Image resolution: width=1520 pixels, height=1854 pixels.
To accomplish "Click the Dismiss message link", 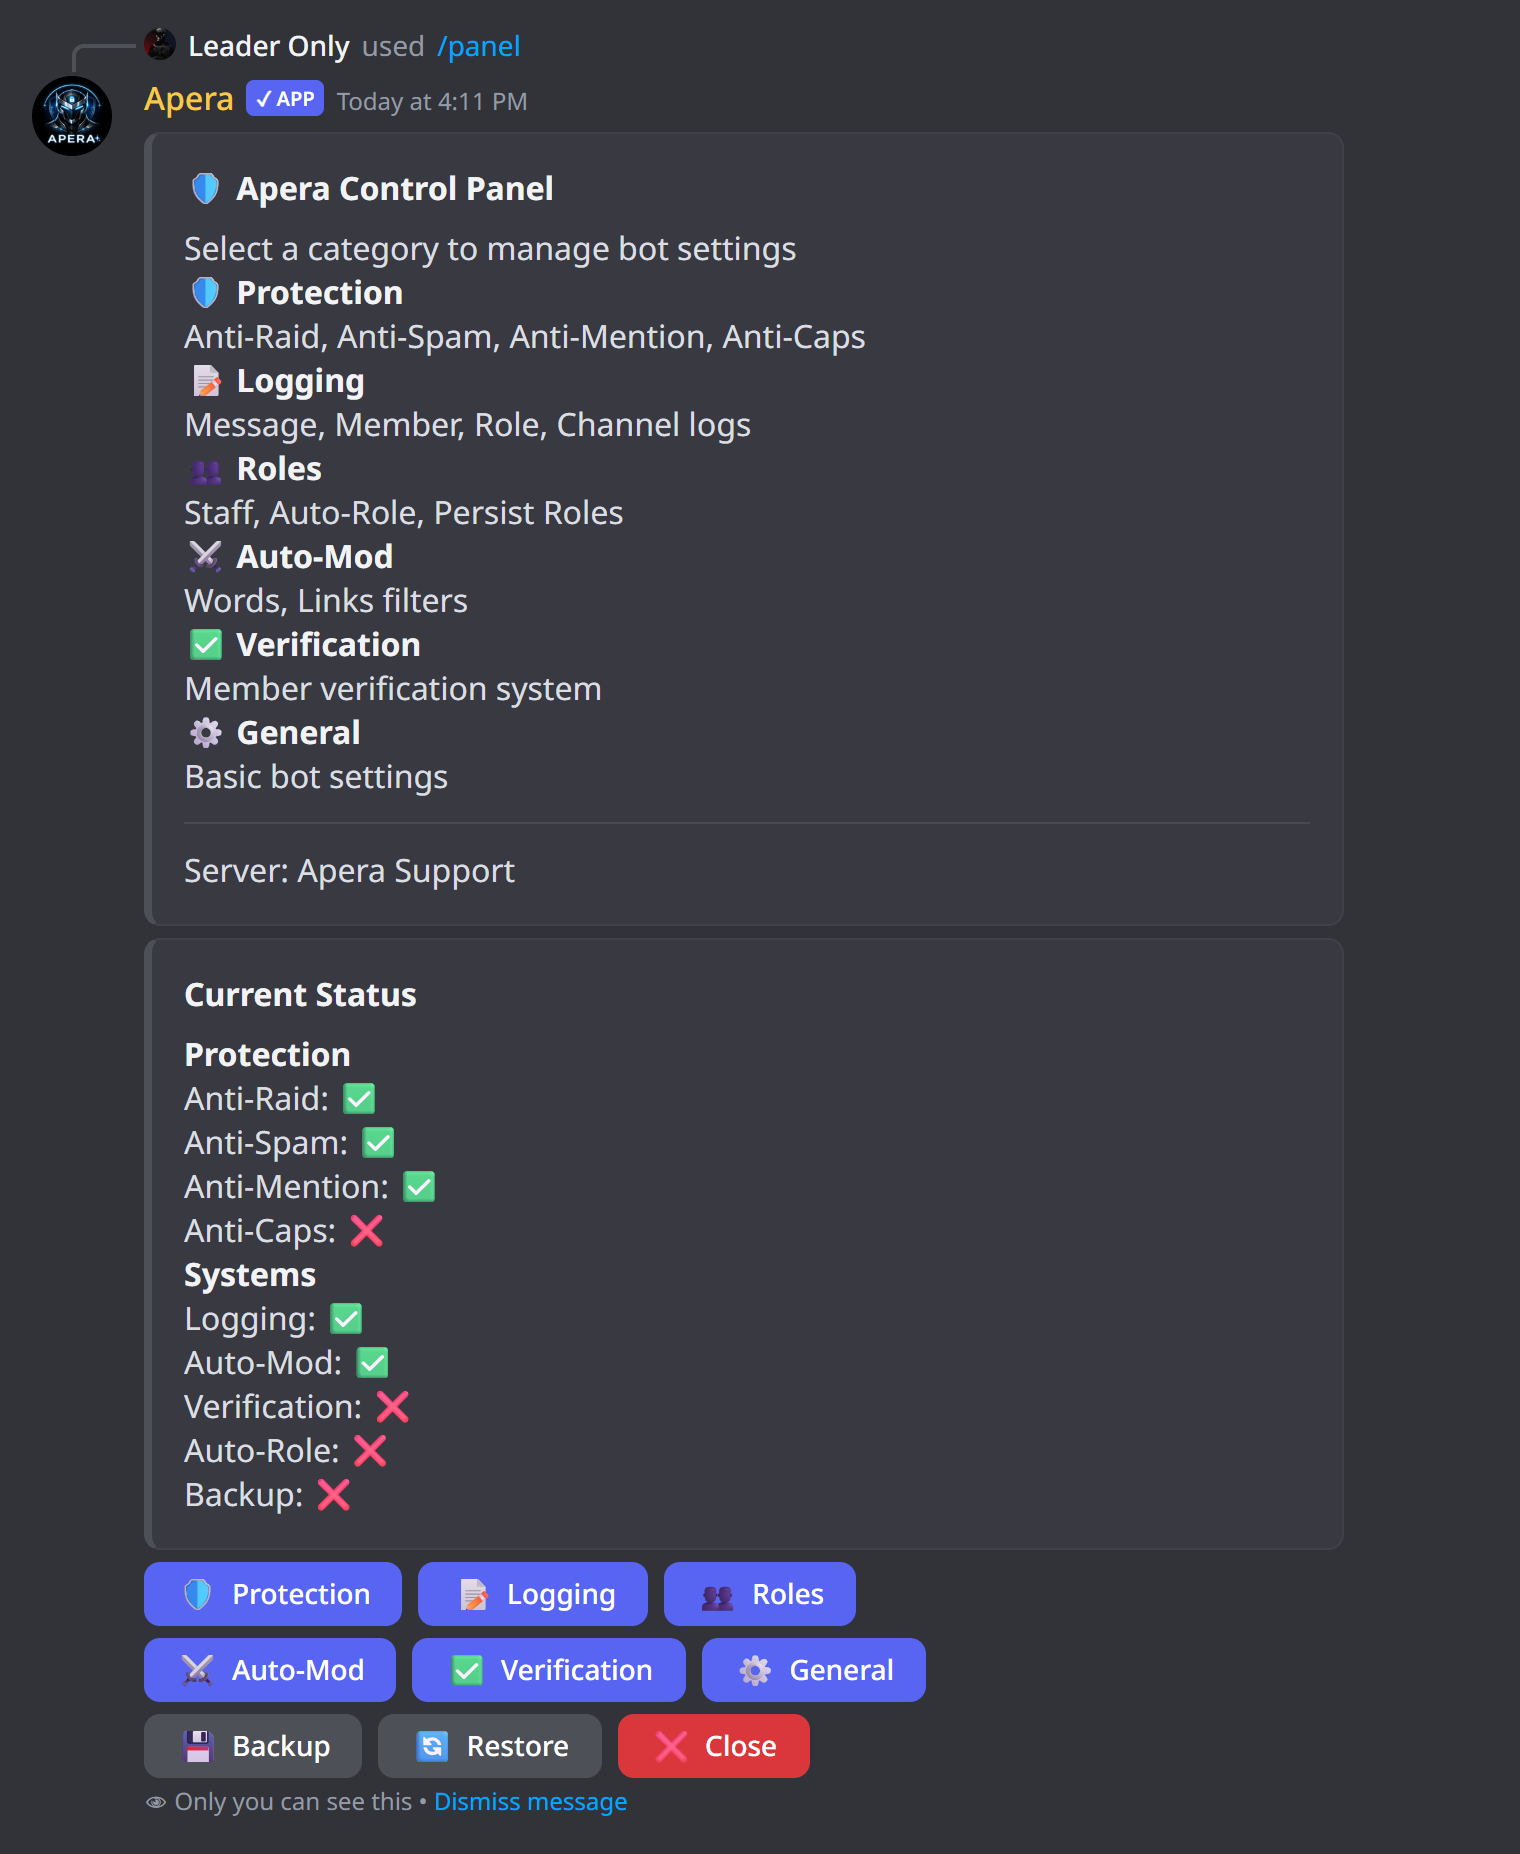I will [530, 1801].
